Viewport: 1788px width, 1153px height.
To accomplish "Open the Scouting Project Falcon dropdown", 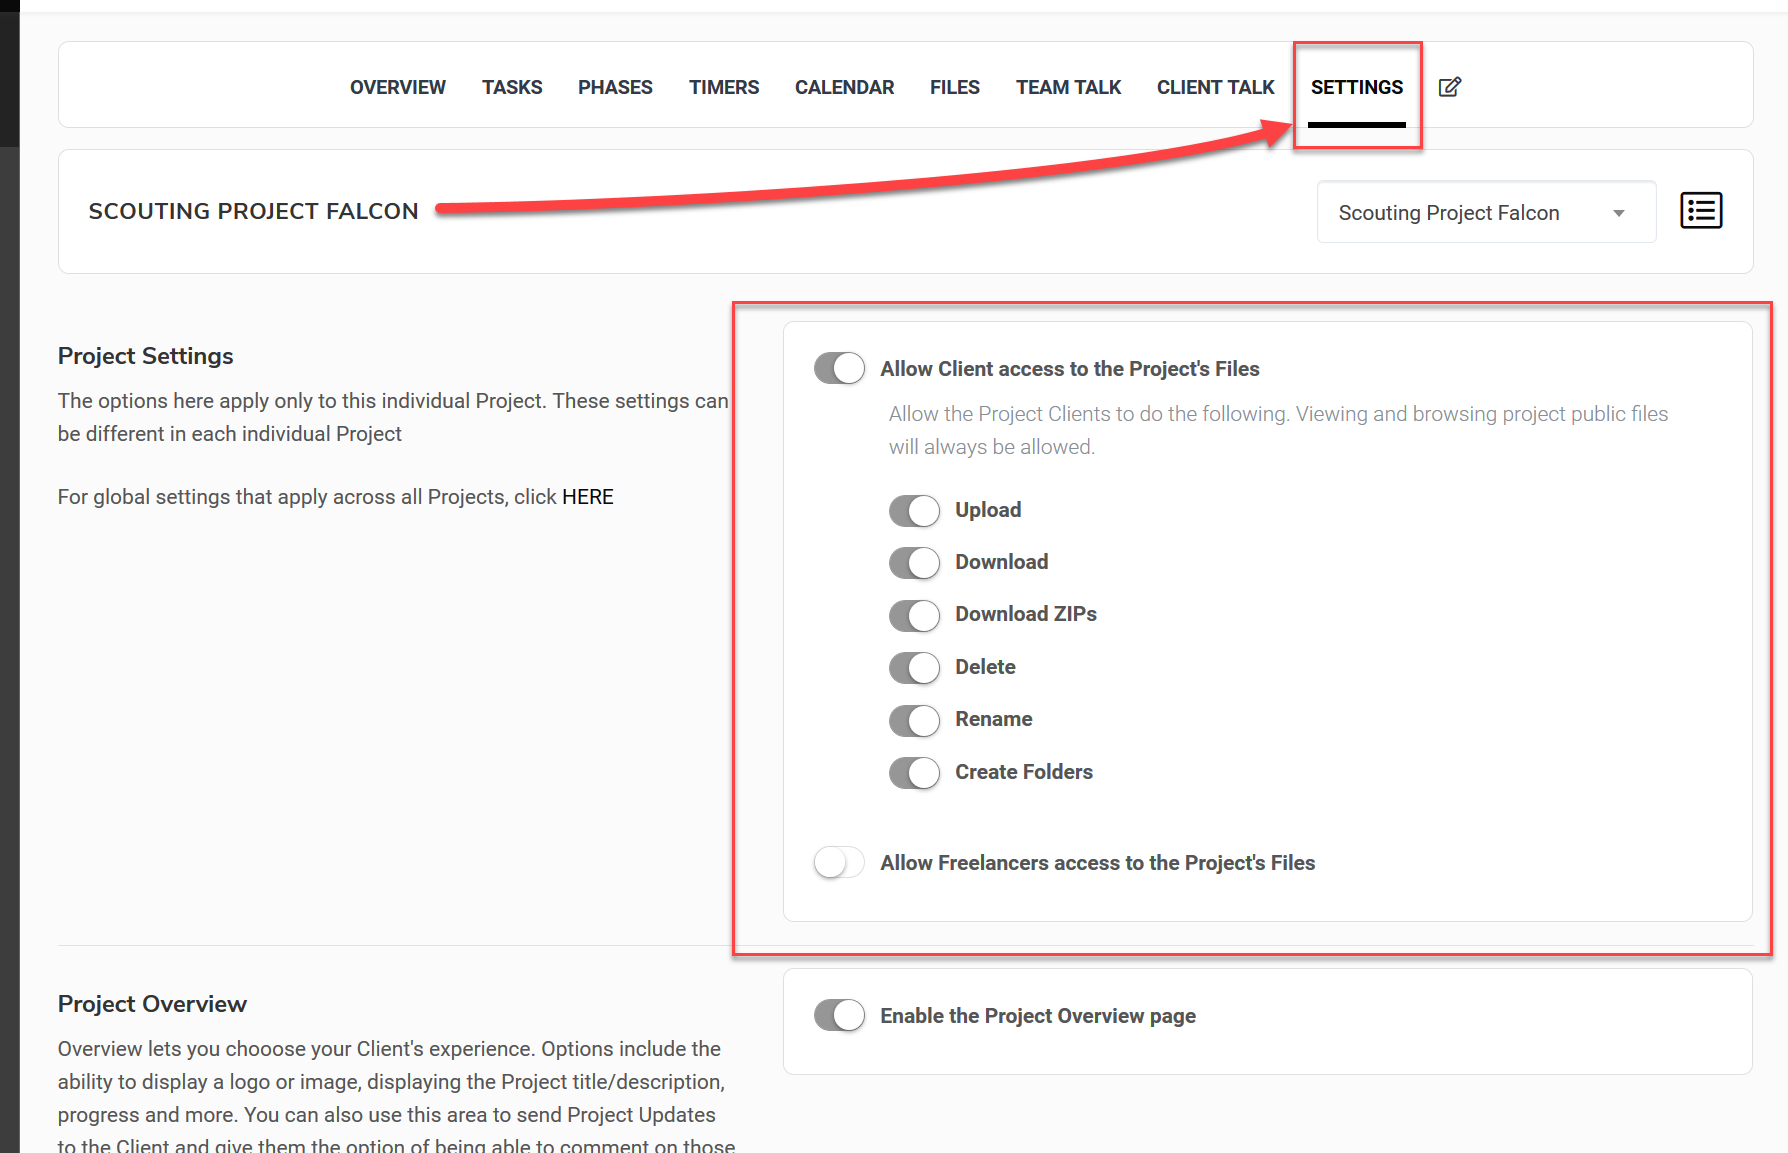I will (1486, 212).
